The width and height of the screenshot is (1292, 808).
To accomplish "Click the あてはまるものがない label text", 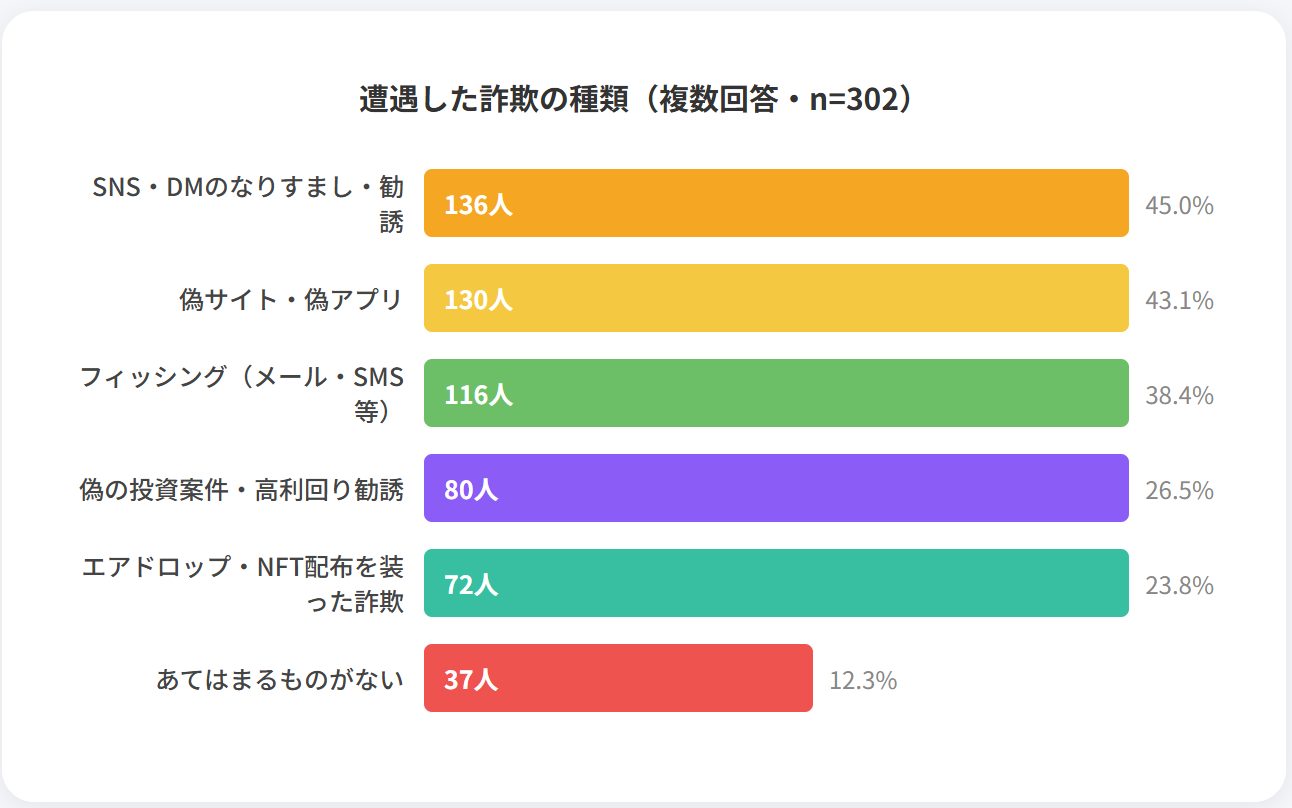I will point(280,680).
